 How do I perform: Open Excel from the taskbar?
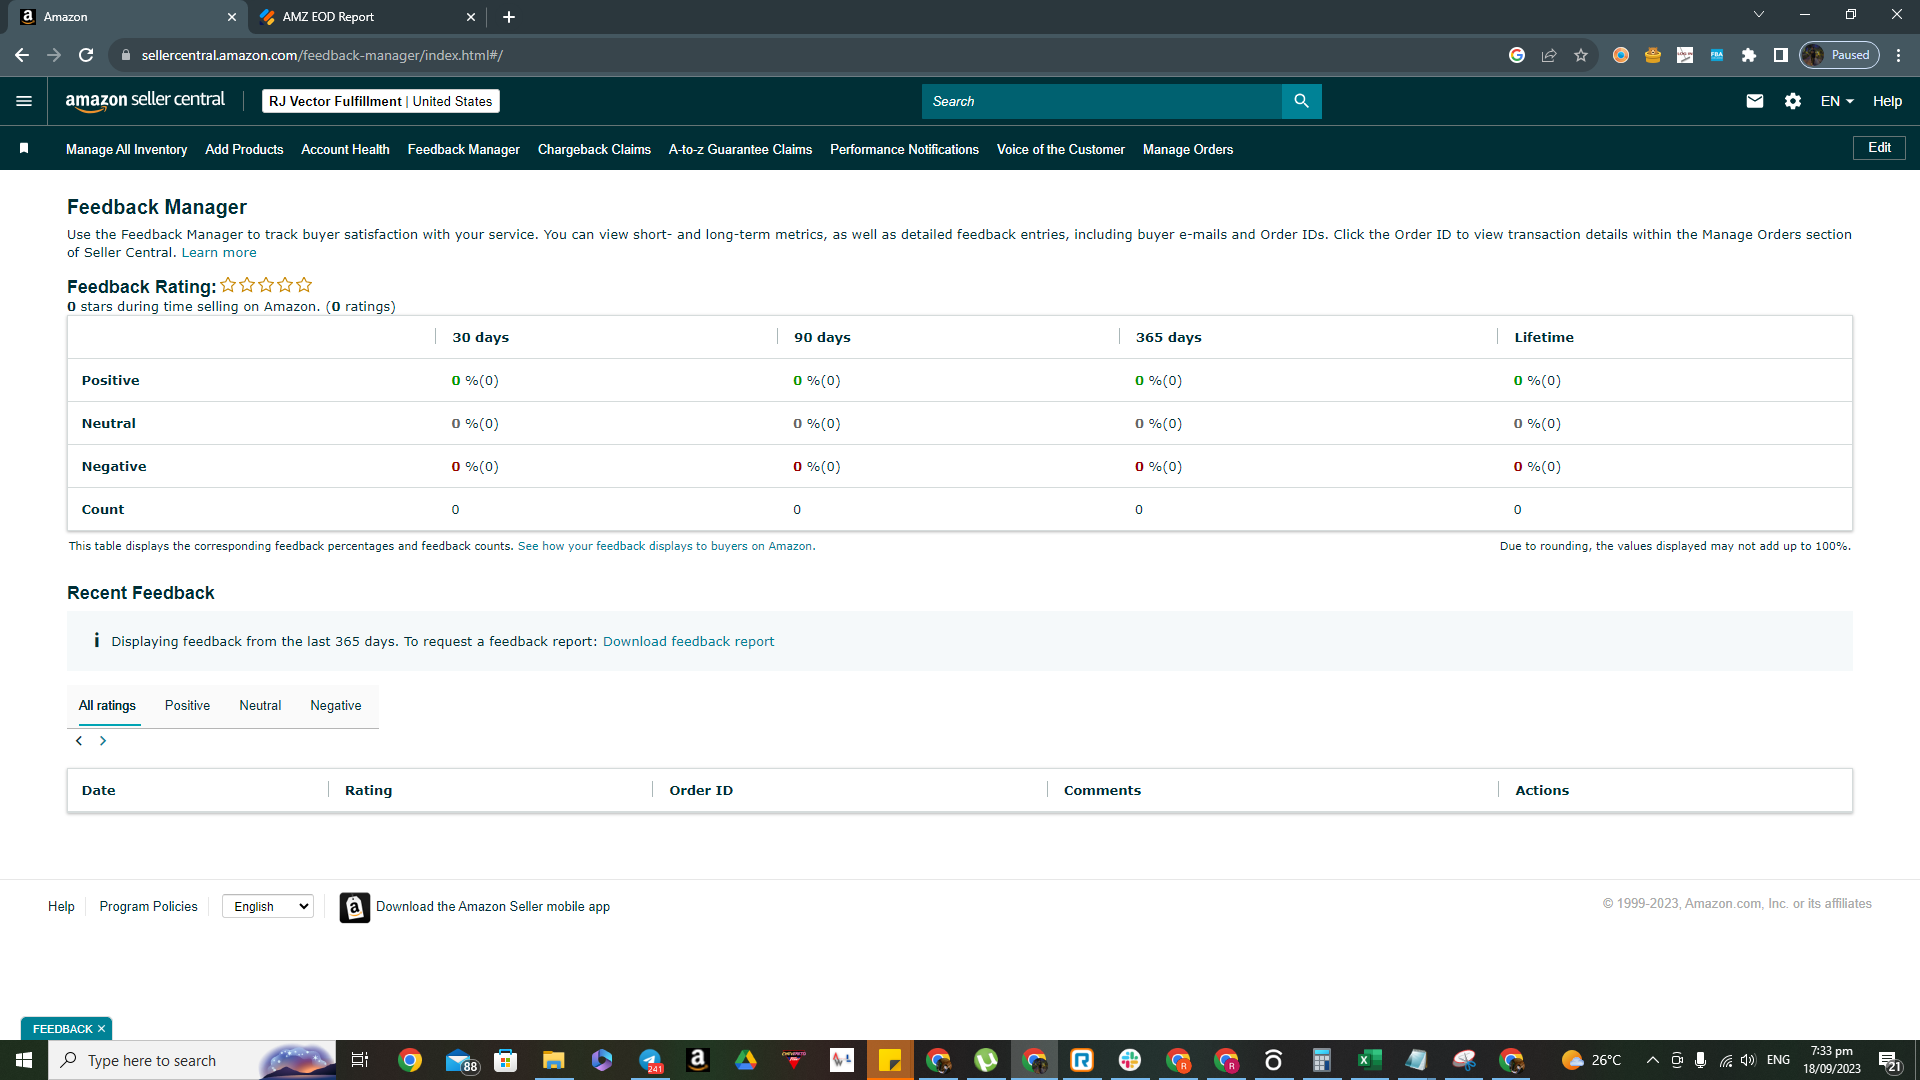coord(1369,1060)
